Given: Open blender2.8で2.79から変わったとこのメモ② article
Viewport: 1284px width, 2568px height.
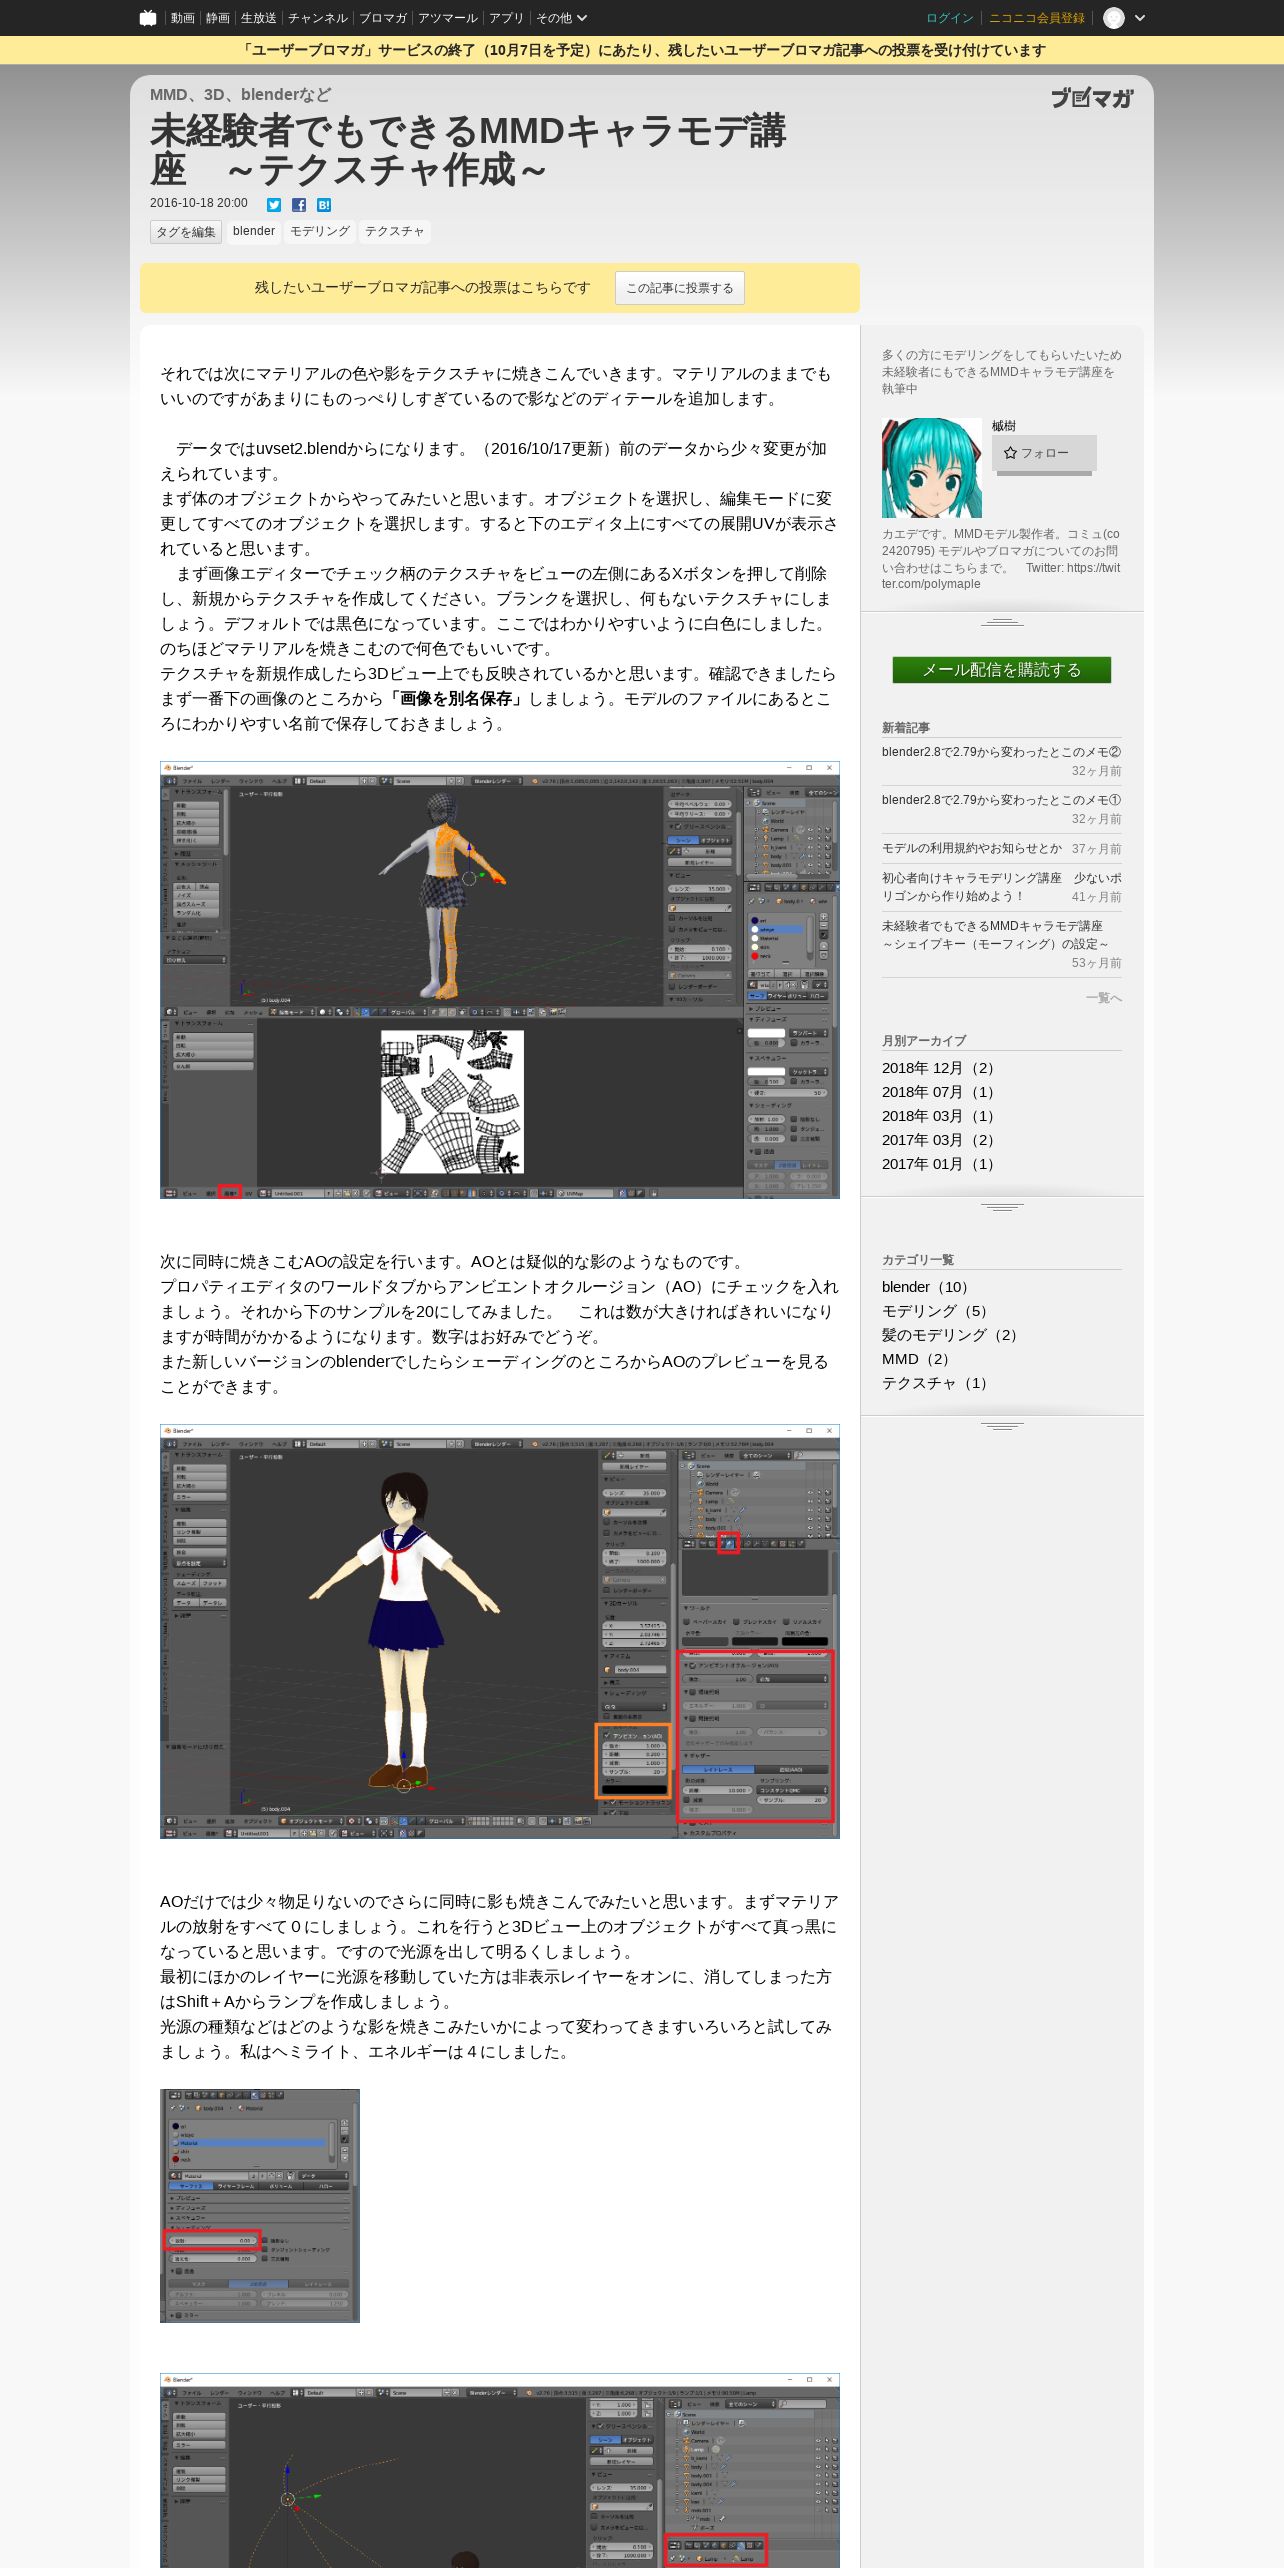Looking at the screenshot, I should pyautogui.click(x=1001, y=752).
